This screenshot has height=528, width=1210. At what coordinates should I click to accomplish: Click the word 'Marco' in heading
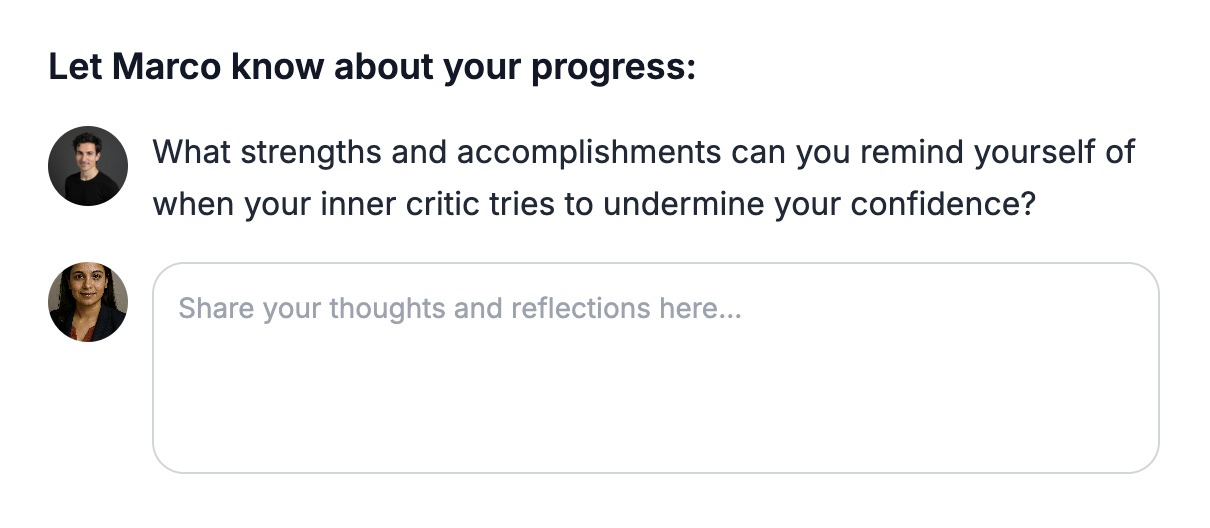point(166,68)
